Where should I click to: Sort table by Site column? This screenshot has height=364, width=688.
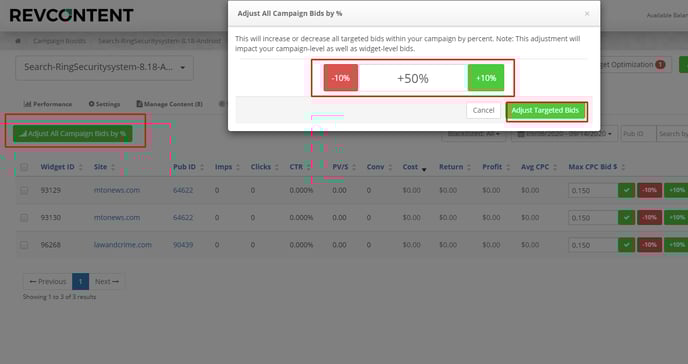[104, 167]
